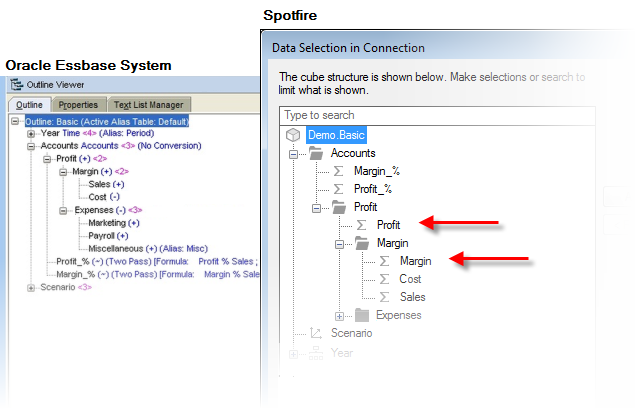Click the sigma icon beside Margin_%
636x409 pixels.
tap(339, 171)
